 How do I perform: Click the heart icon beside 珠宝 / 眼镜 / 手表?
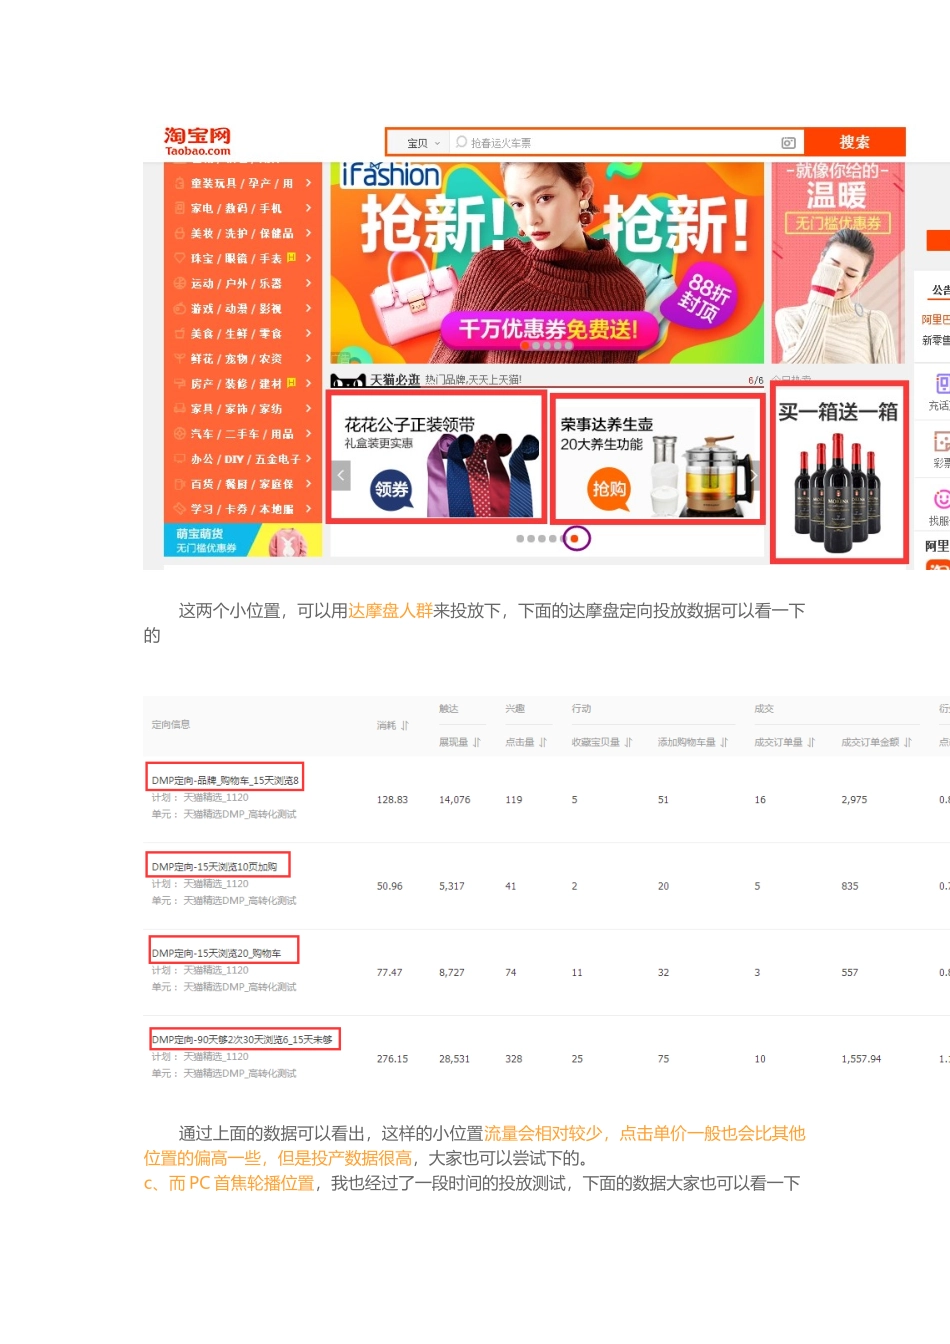(x=179, y=258)
